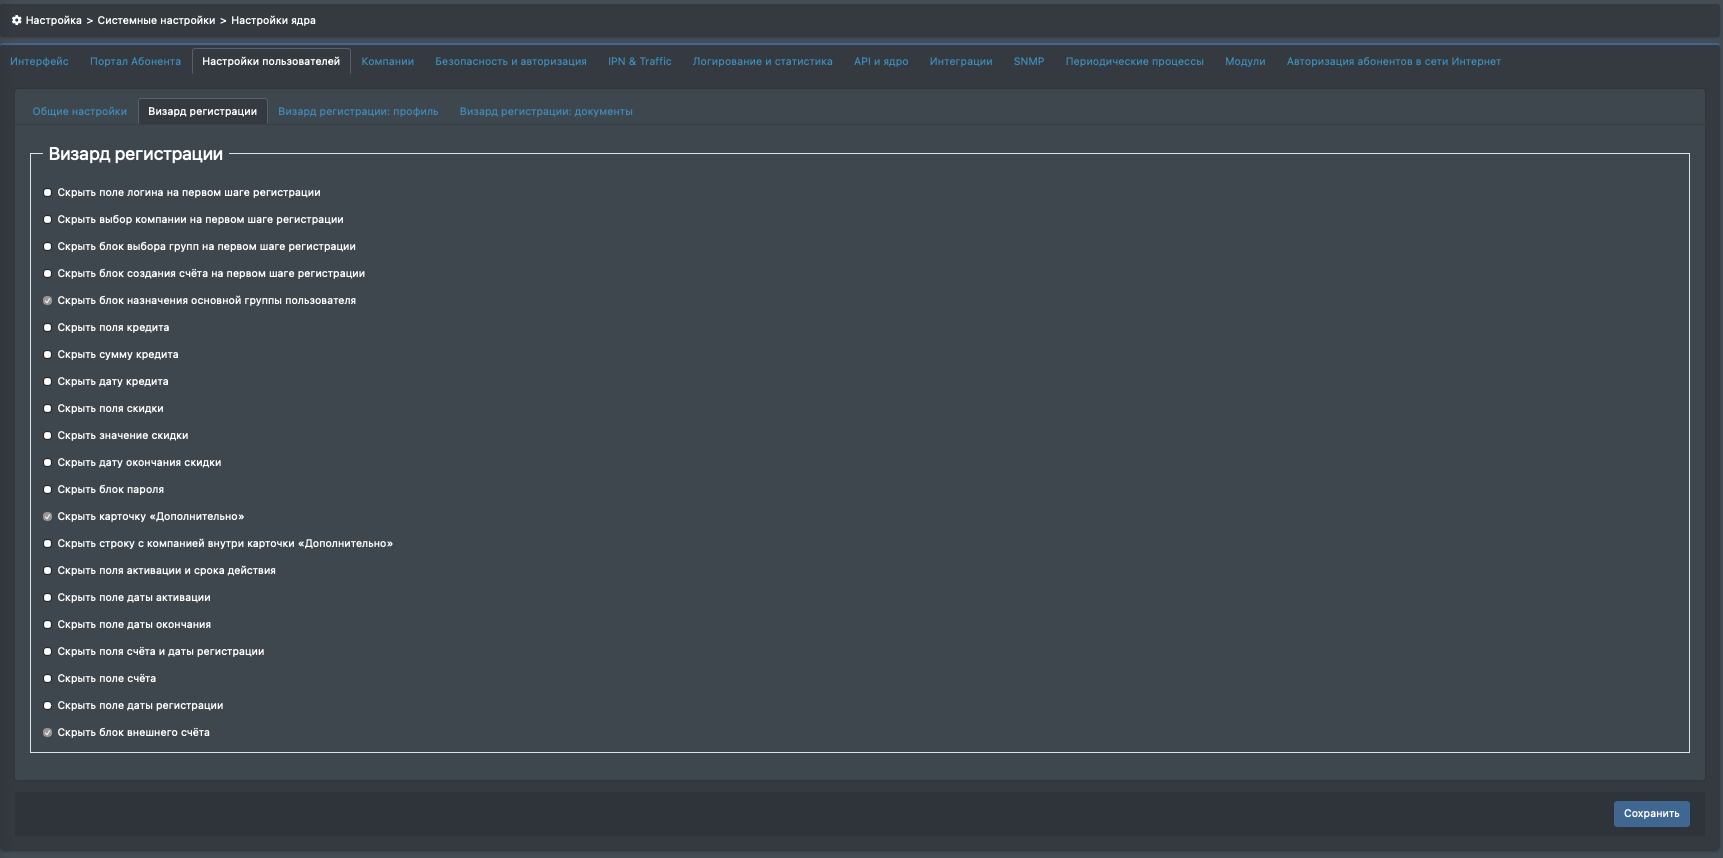This screenshot has height=858, width=1723.
Task: Toggle 'Скрыть выбор компании' checkbox
Action: 47,220
